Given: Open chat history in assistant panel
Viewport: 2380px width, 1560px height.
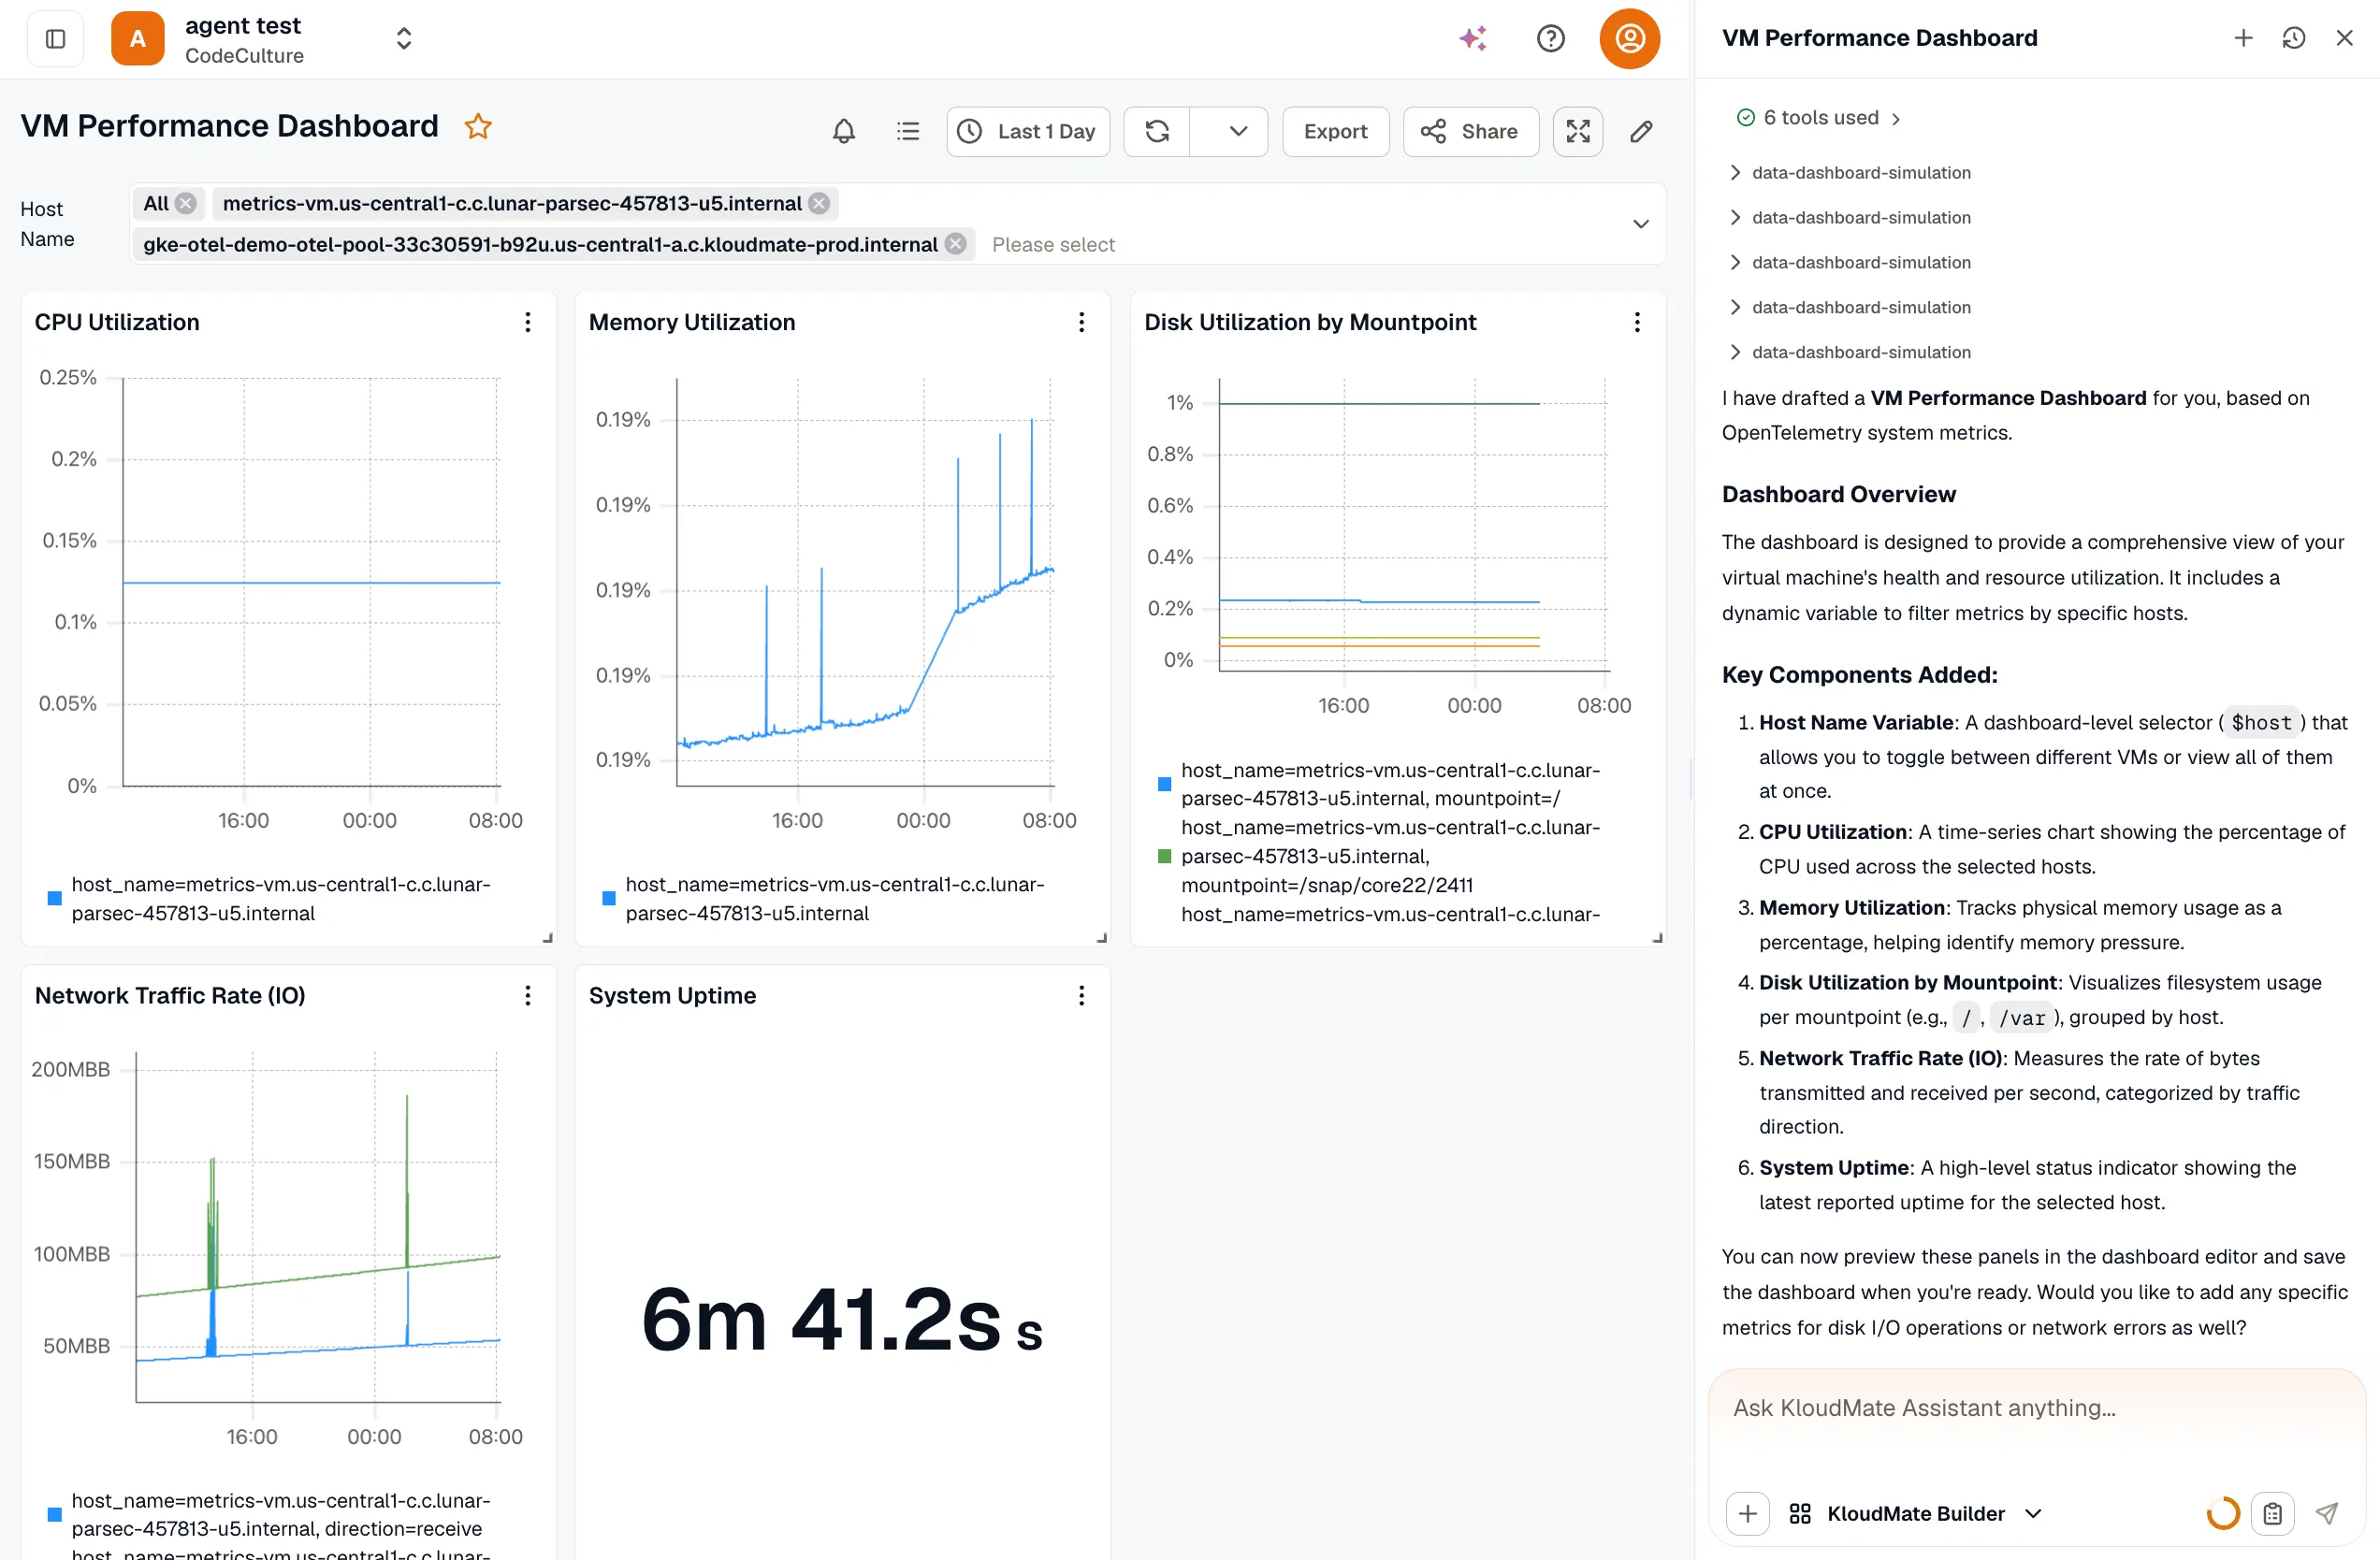Looking at the screenshot, I should pyautogui.click(x=2294, y=38).
